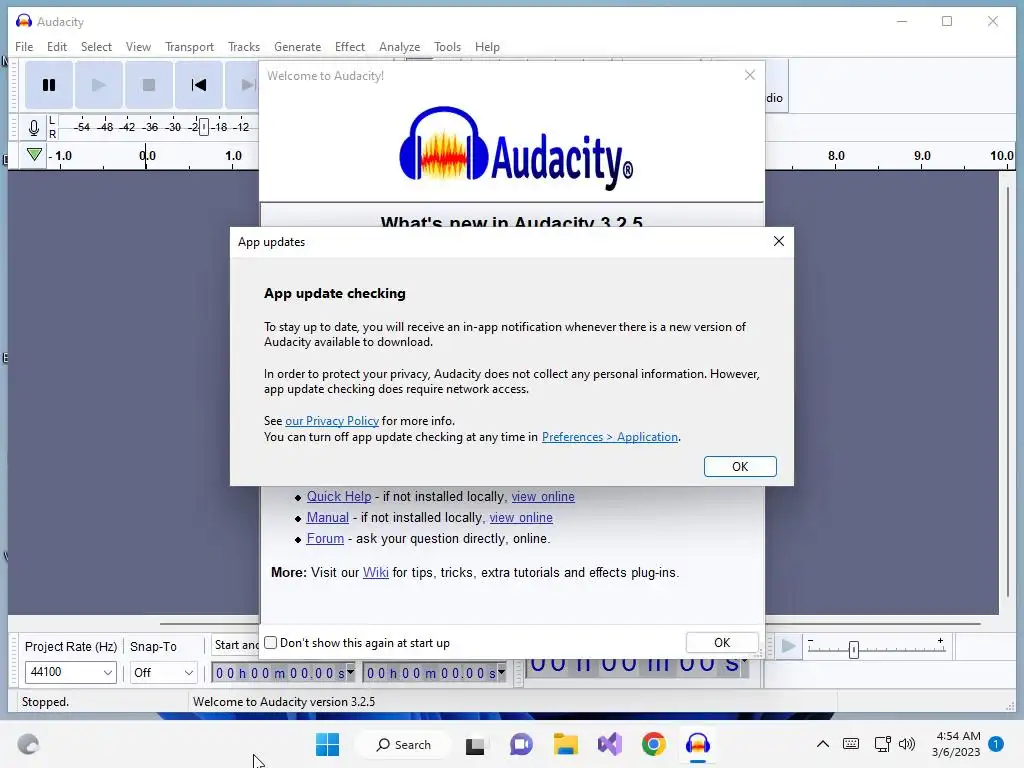
Task: Open the Chat app in the taskbar
Action: coord(520,744)
